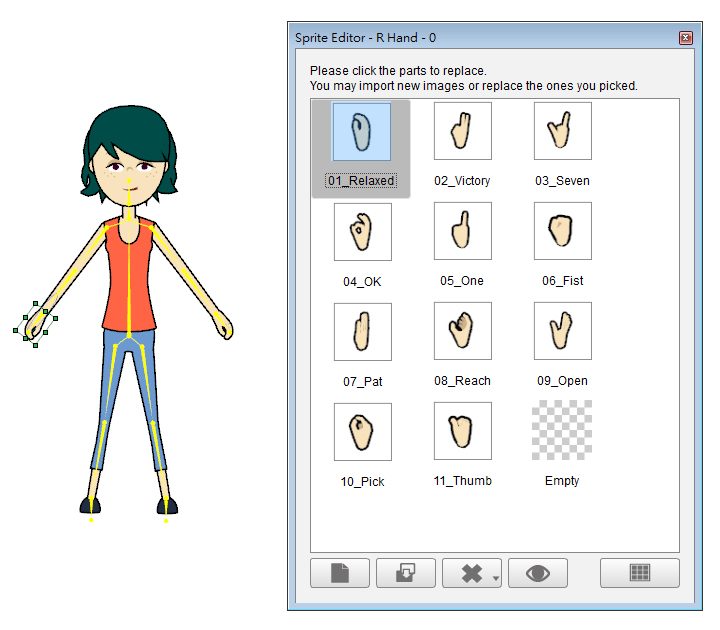The image size is (720, 630).
Task: Select the 06_Fist hand sprite
Action: click(x=562, y=232)
